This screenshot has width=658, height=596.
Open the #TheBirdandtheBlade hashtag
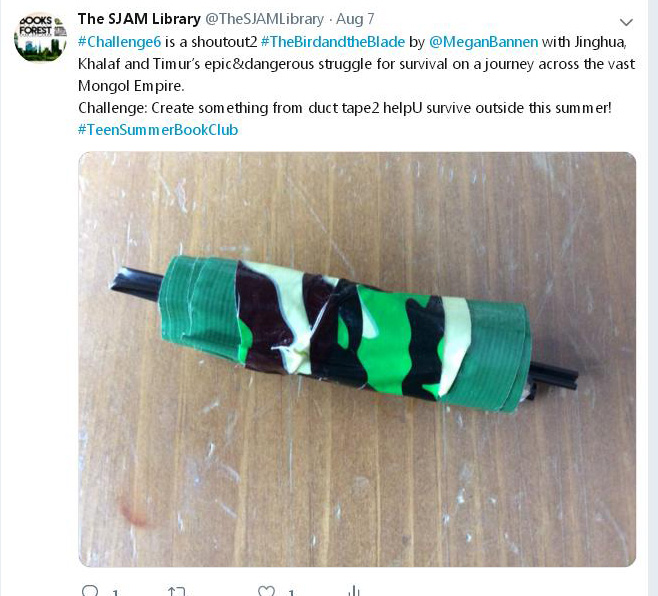[x=333, y=42]
